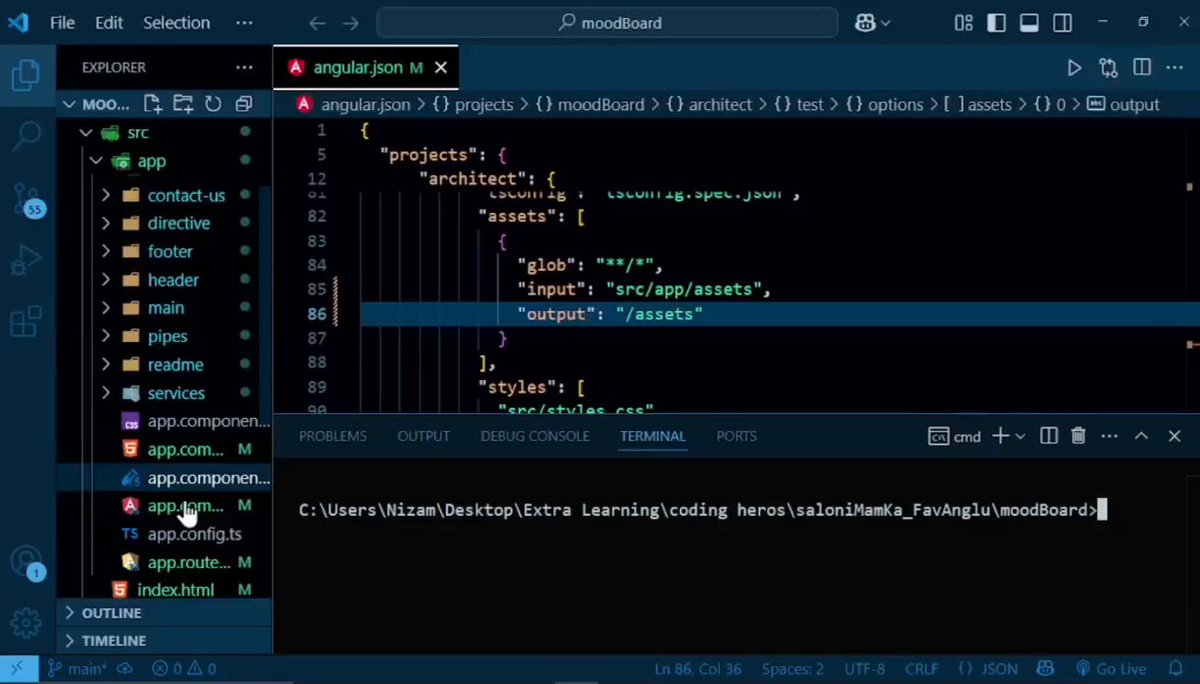Toggle the secondary side bar
This screenshot has width=1200, height=684.
coord(1063,23)
